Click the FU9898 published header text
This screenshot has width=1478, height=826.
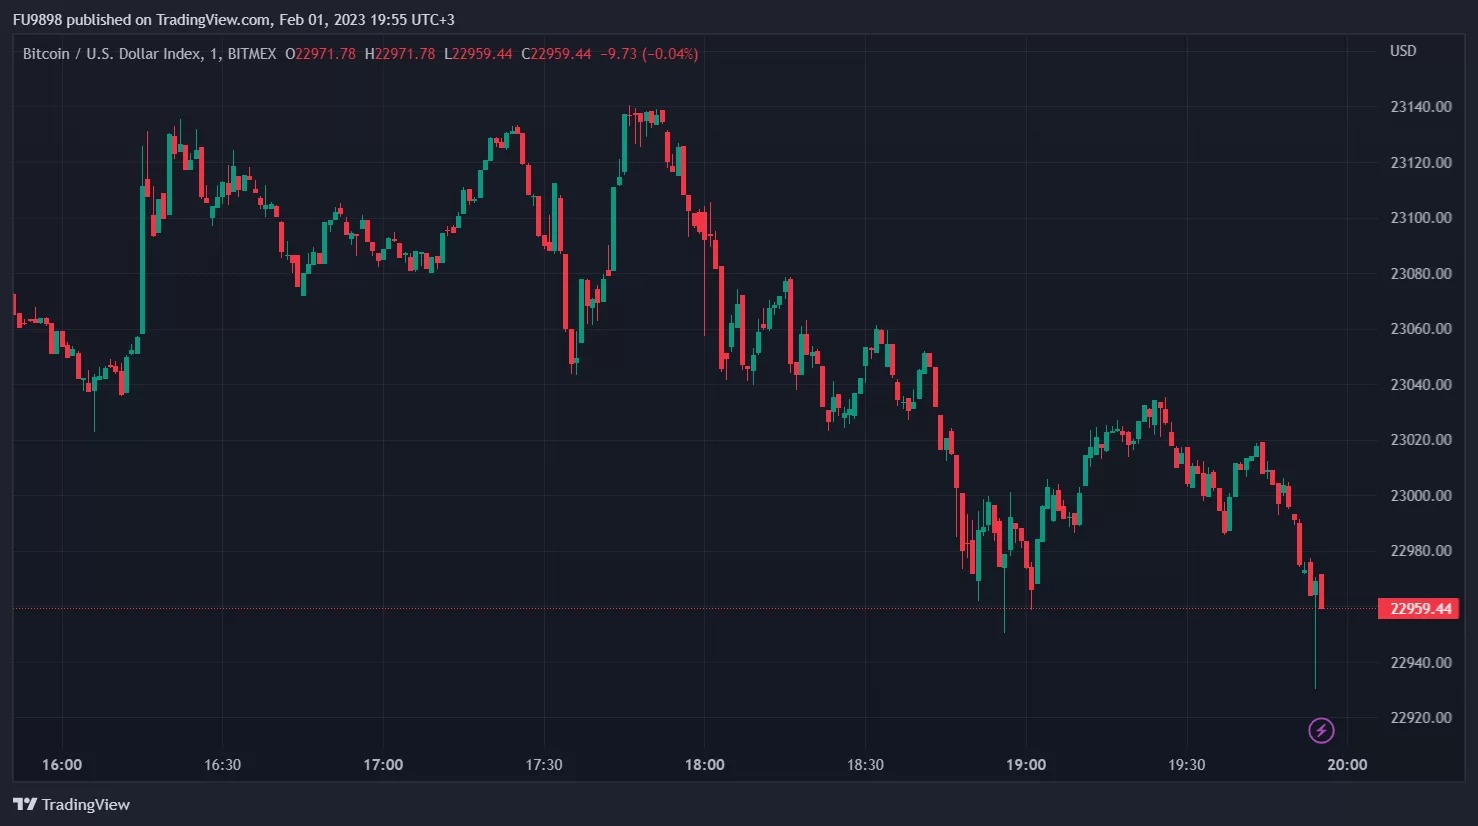point(233,19)
